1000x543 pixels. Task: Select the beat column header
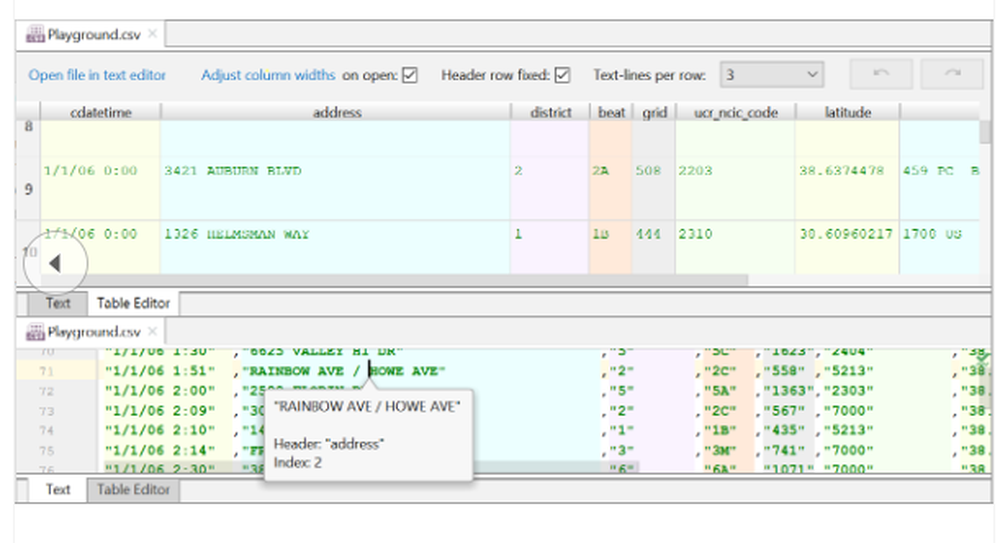(x=611, y=112)
